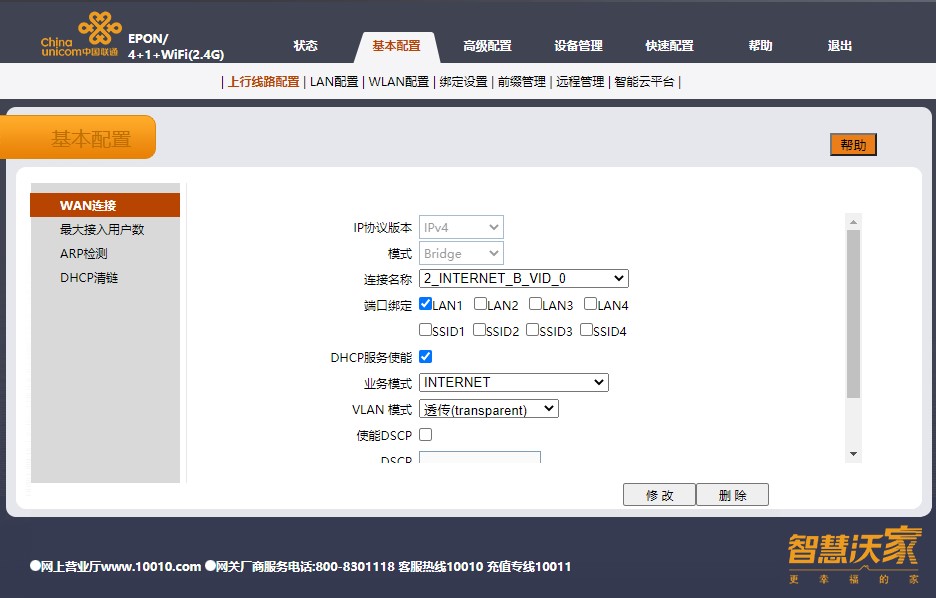Open the WLAN配置 submenu link
936x598 pixels.
pyautogui.click(x=398, y=82)
